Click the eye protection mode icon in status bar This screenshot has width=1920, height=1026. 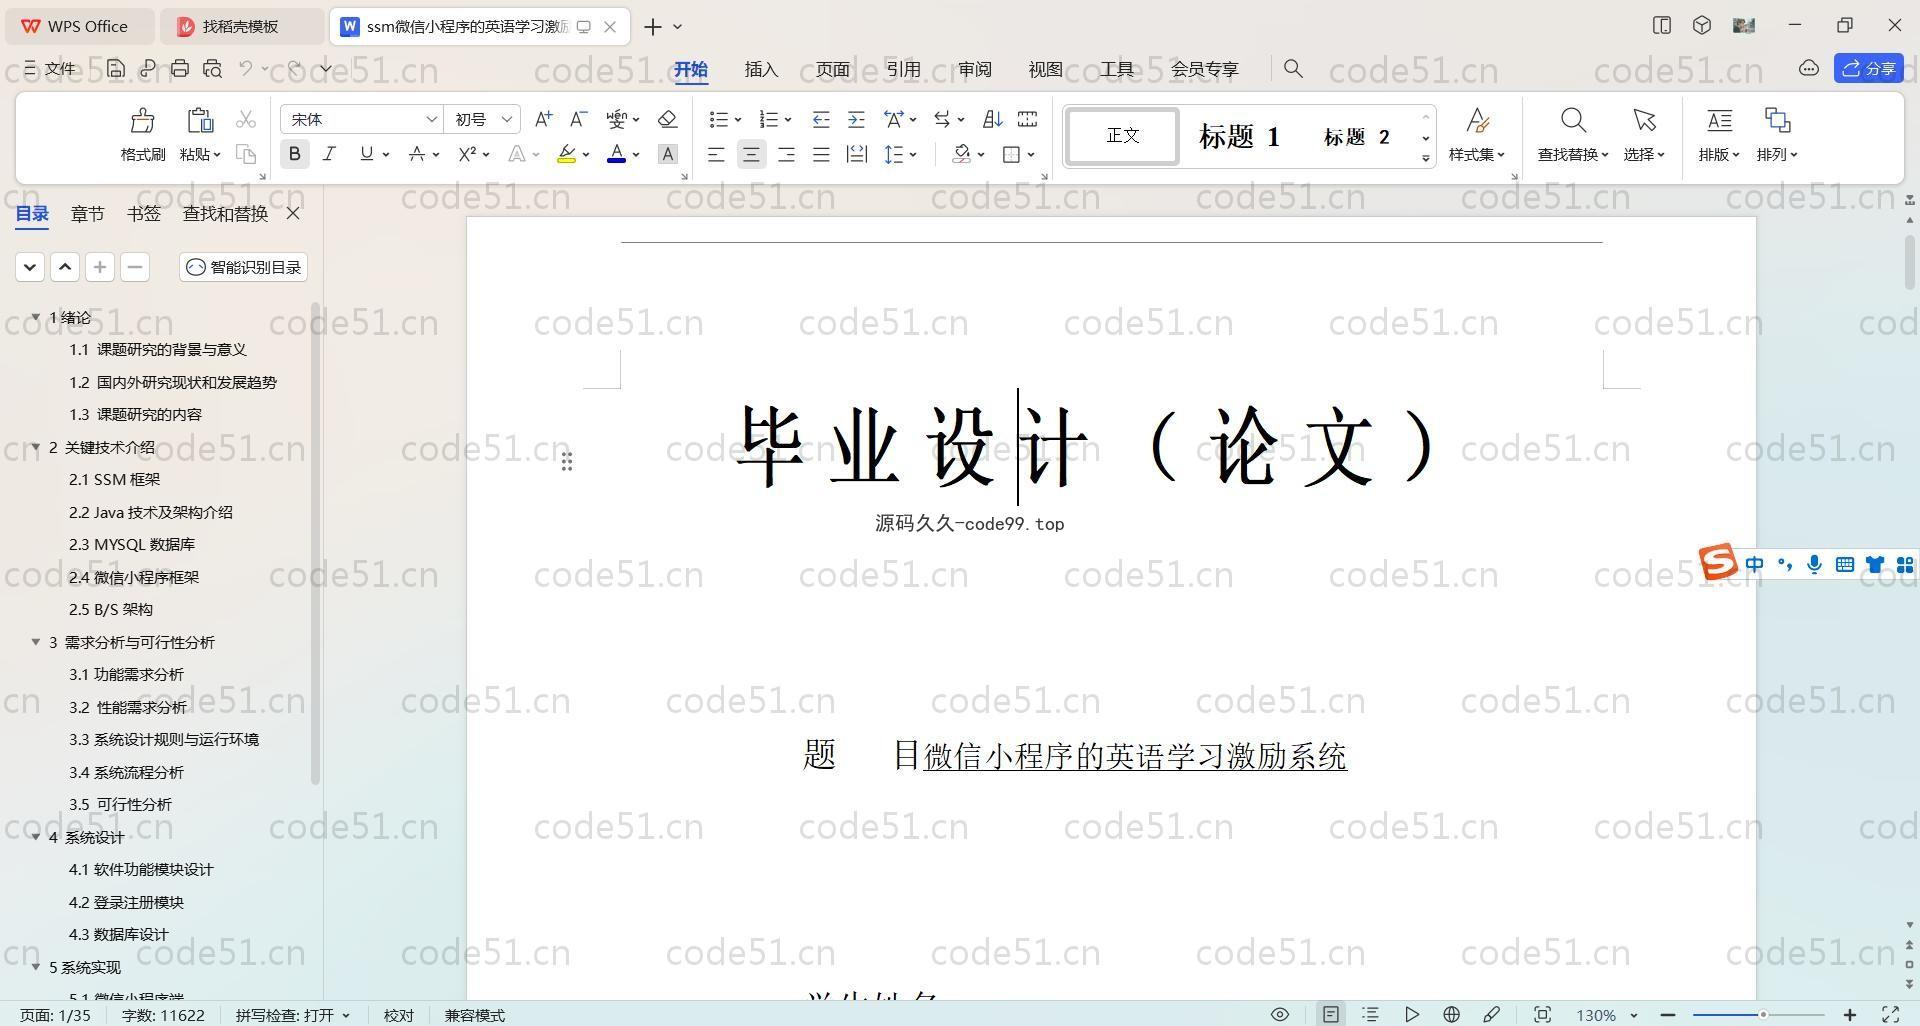1279,1014
